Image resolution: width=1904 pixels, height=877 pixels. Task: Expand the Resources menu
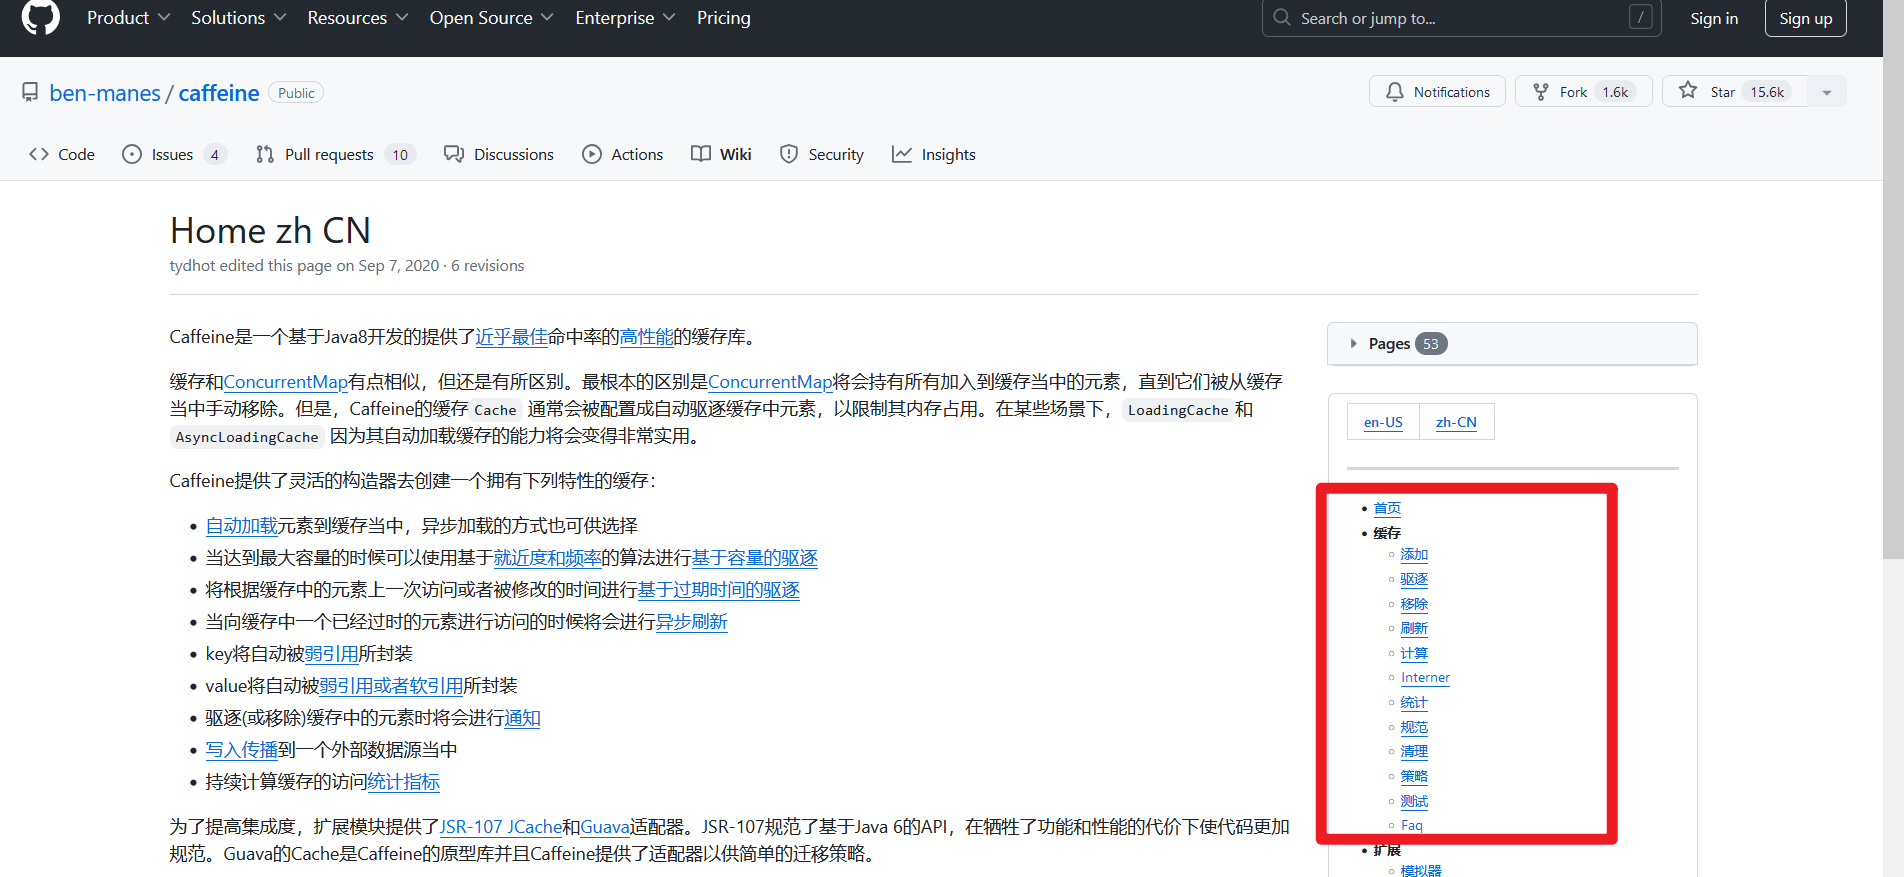(x=358, y=18)
